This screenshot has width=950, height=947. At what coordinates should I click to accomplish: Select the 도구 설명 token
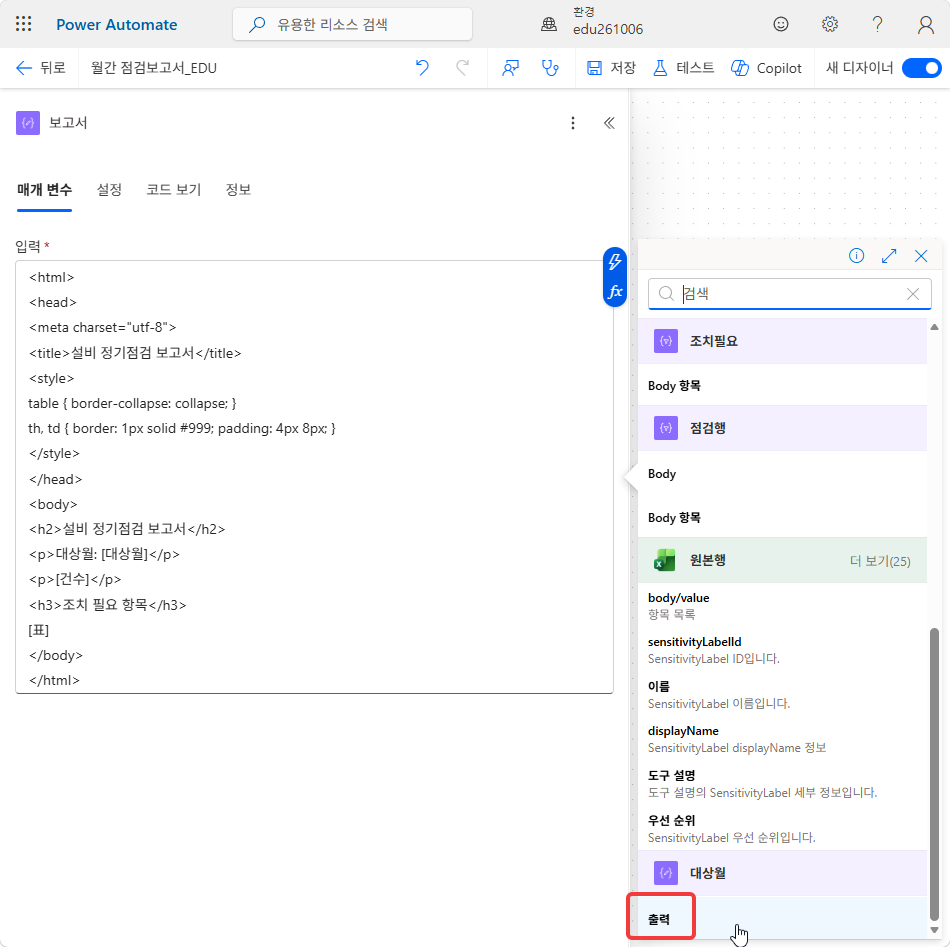(x=782, y=784)
